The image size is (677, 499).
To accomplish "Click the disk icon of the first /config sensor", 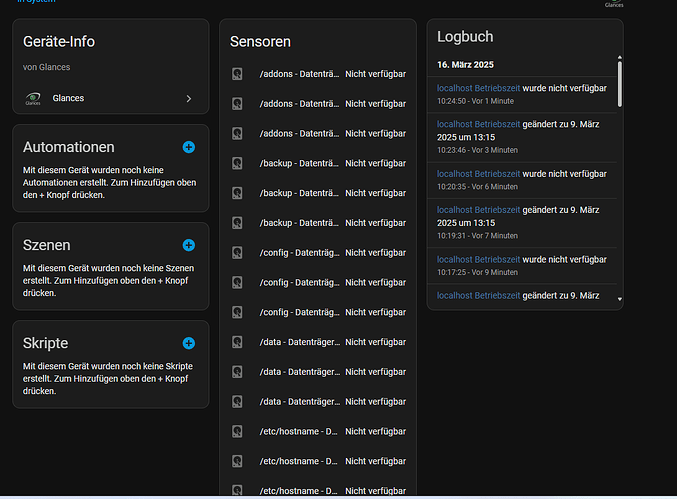I will tap(237, 253).
